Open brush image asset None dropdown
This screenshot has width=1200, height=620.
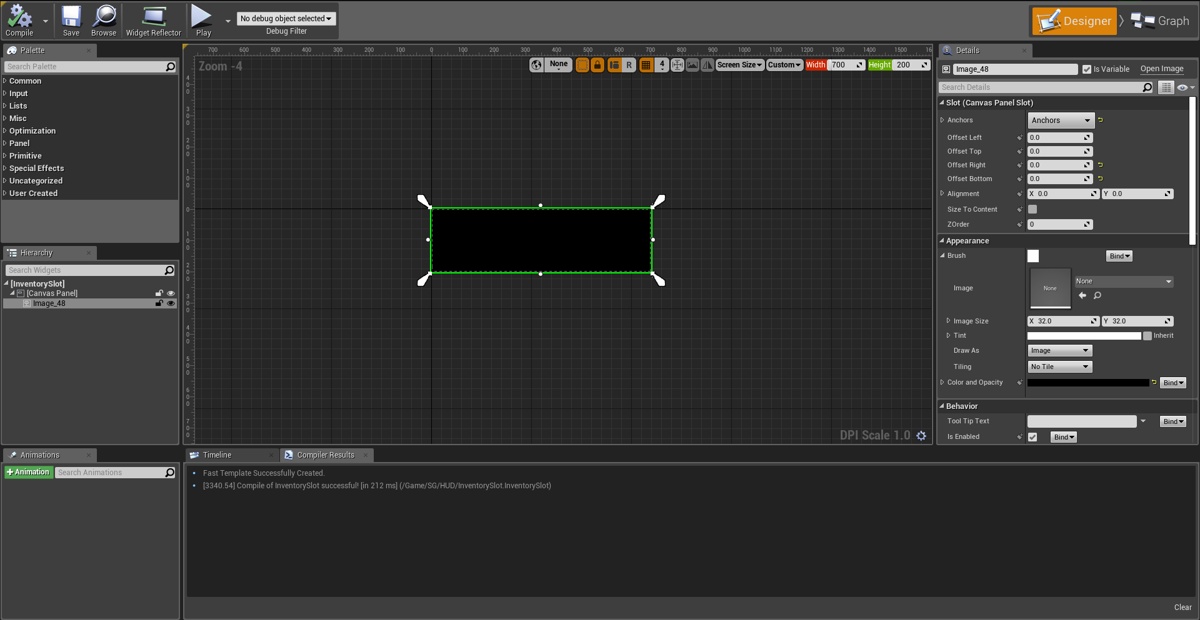click(1124, 281)
